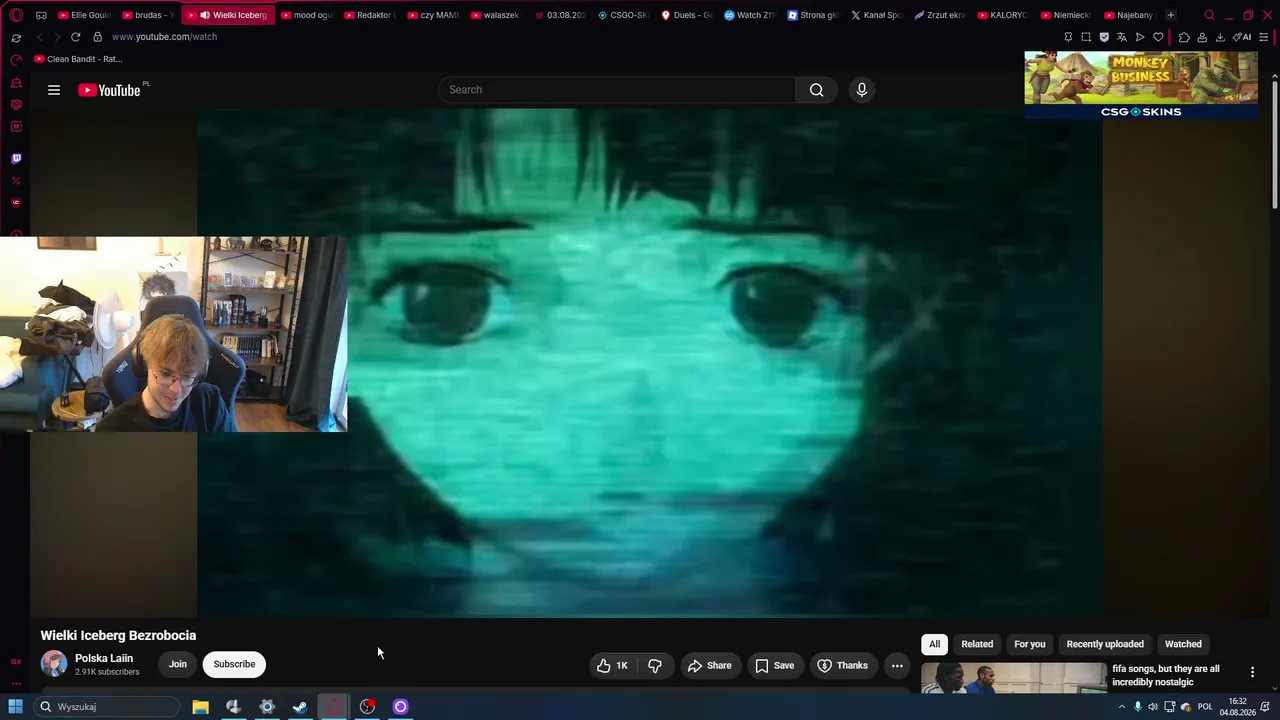Go to the YouTube home logo
The height and width of the screenshot is (720, 1280).
point(109,90)
